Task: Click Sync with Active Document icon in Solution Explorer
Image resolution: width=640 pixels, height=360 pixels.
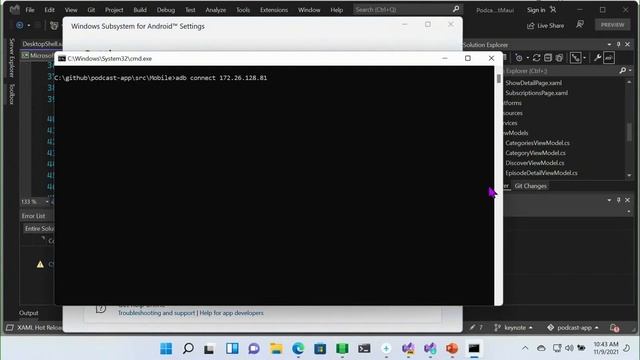Action: [x=536, y=58]
